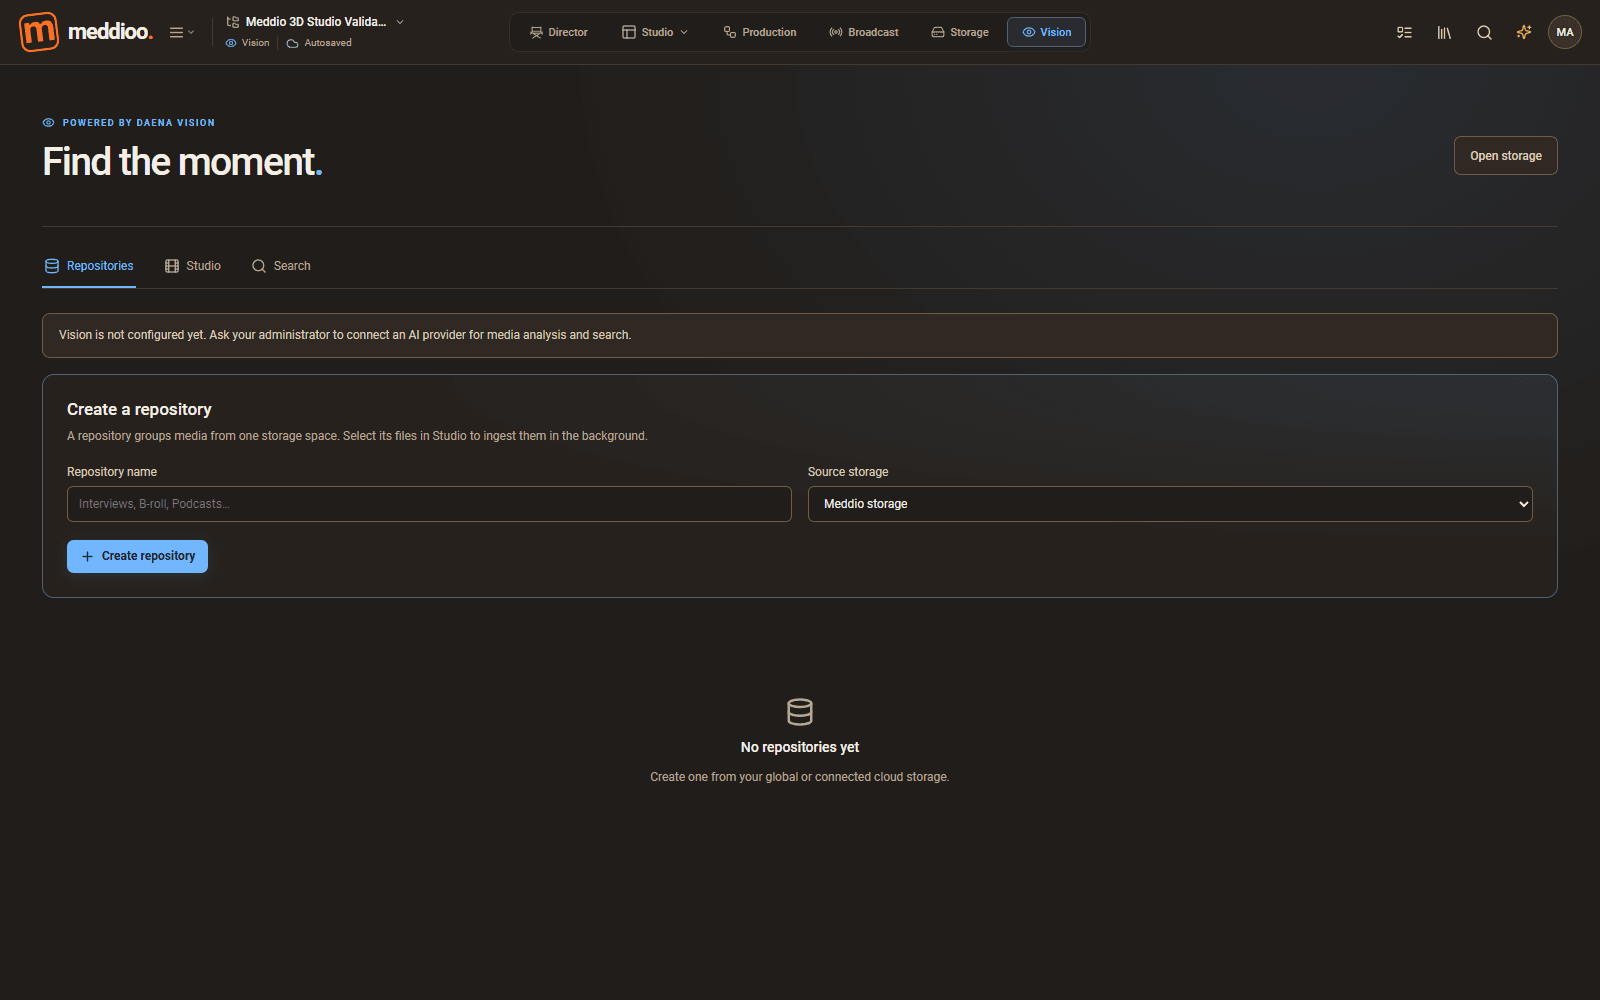Image resolution: width=1600 pixels, height=1000 pixels.
Task: Switch to the Search sub-tab
Action: 281,266
